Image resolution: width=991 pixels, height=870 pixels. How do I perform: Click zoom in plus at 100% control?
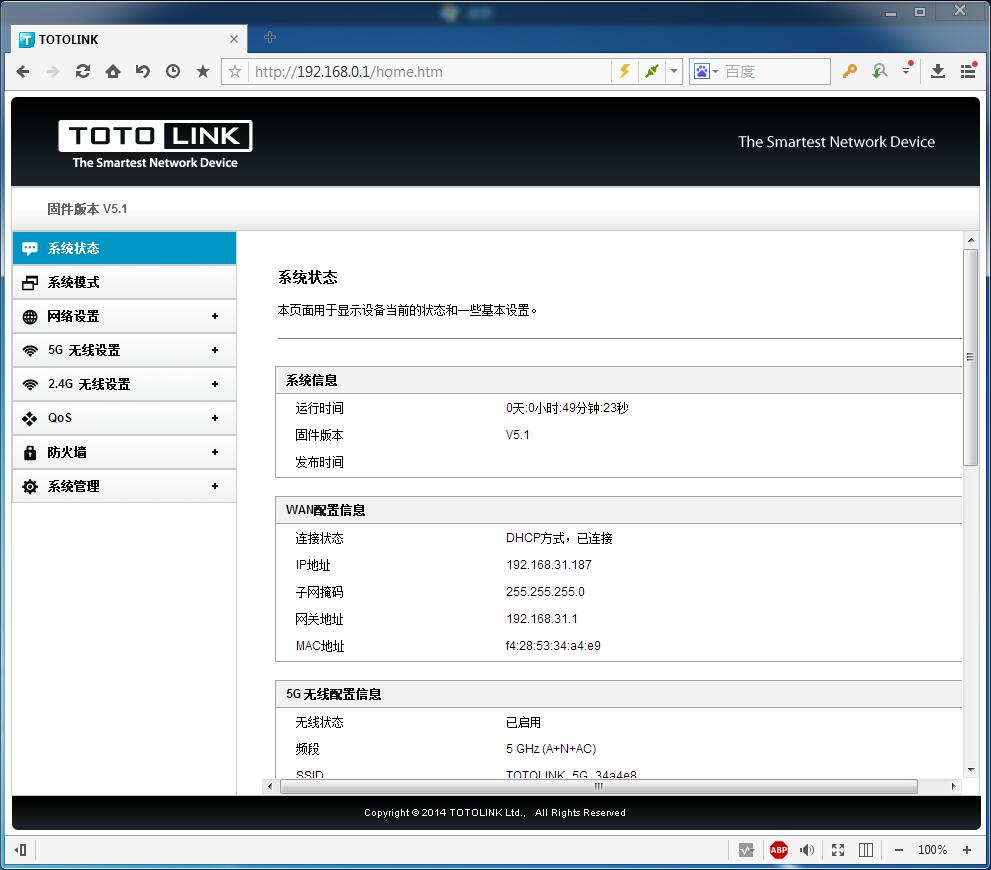pyautogui.click(x=967, y=850)
